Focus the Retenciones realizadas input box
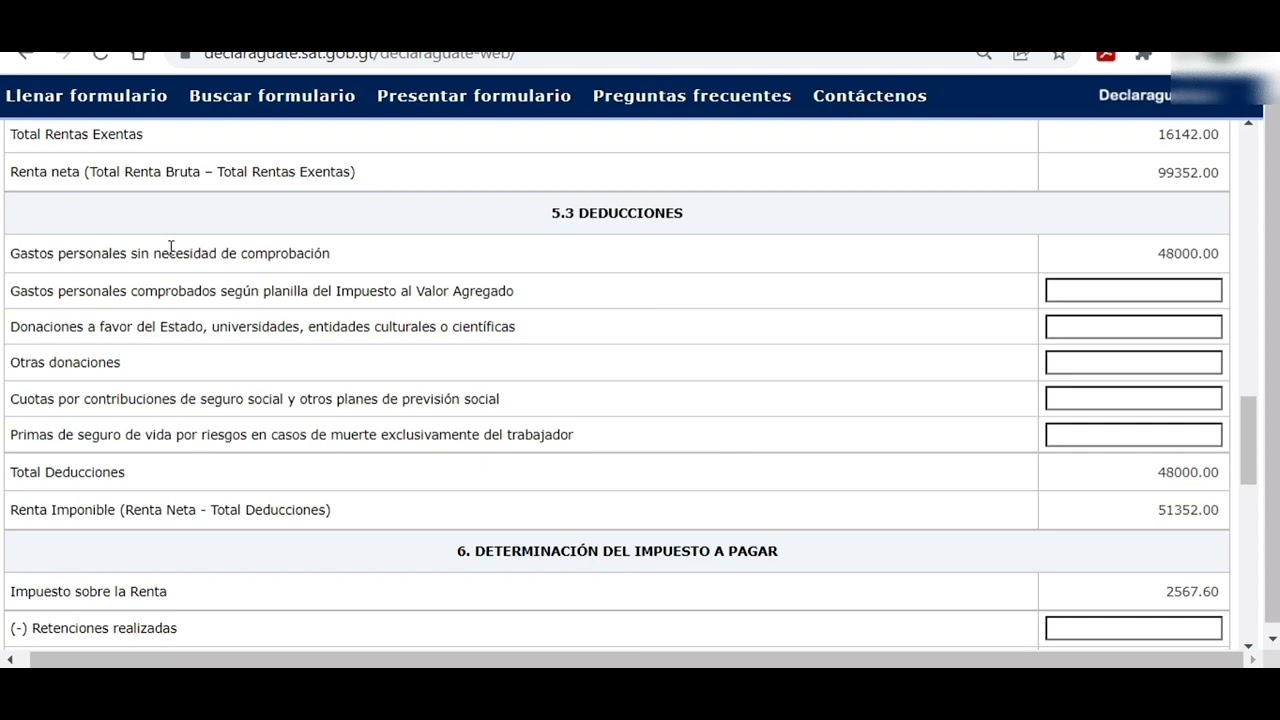1280x720 pixels. coord(1133,628)
